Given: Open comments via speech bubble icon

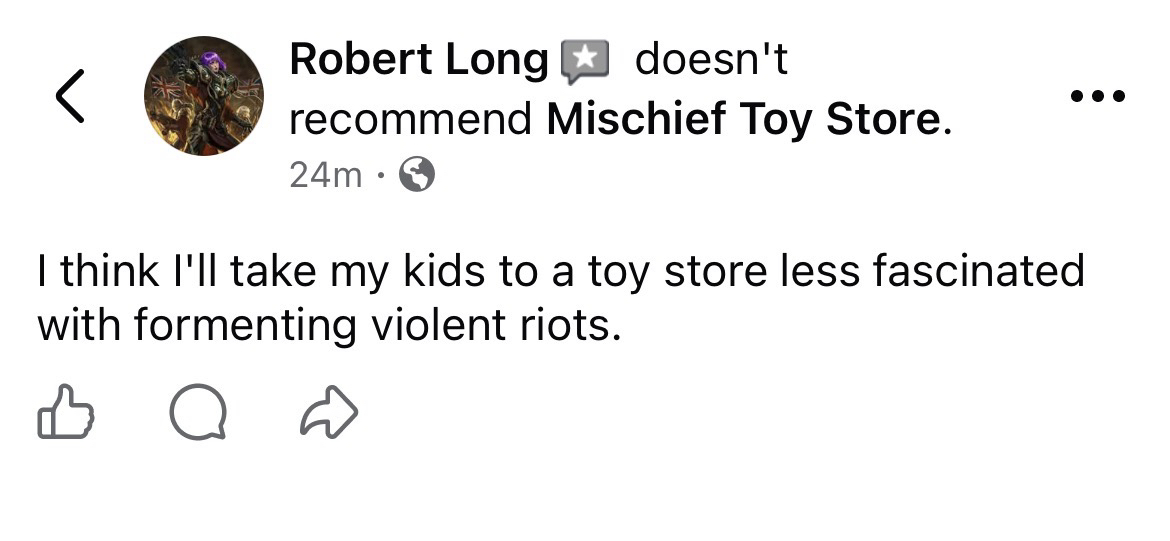Looking at the screenshot, I should click(196, 412).
